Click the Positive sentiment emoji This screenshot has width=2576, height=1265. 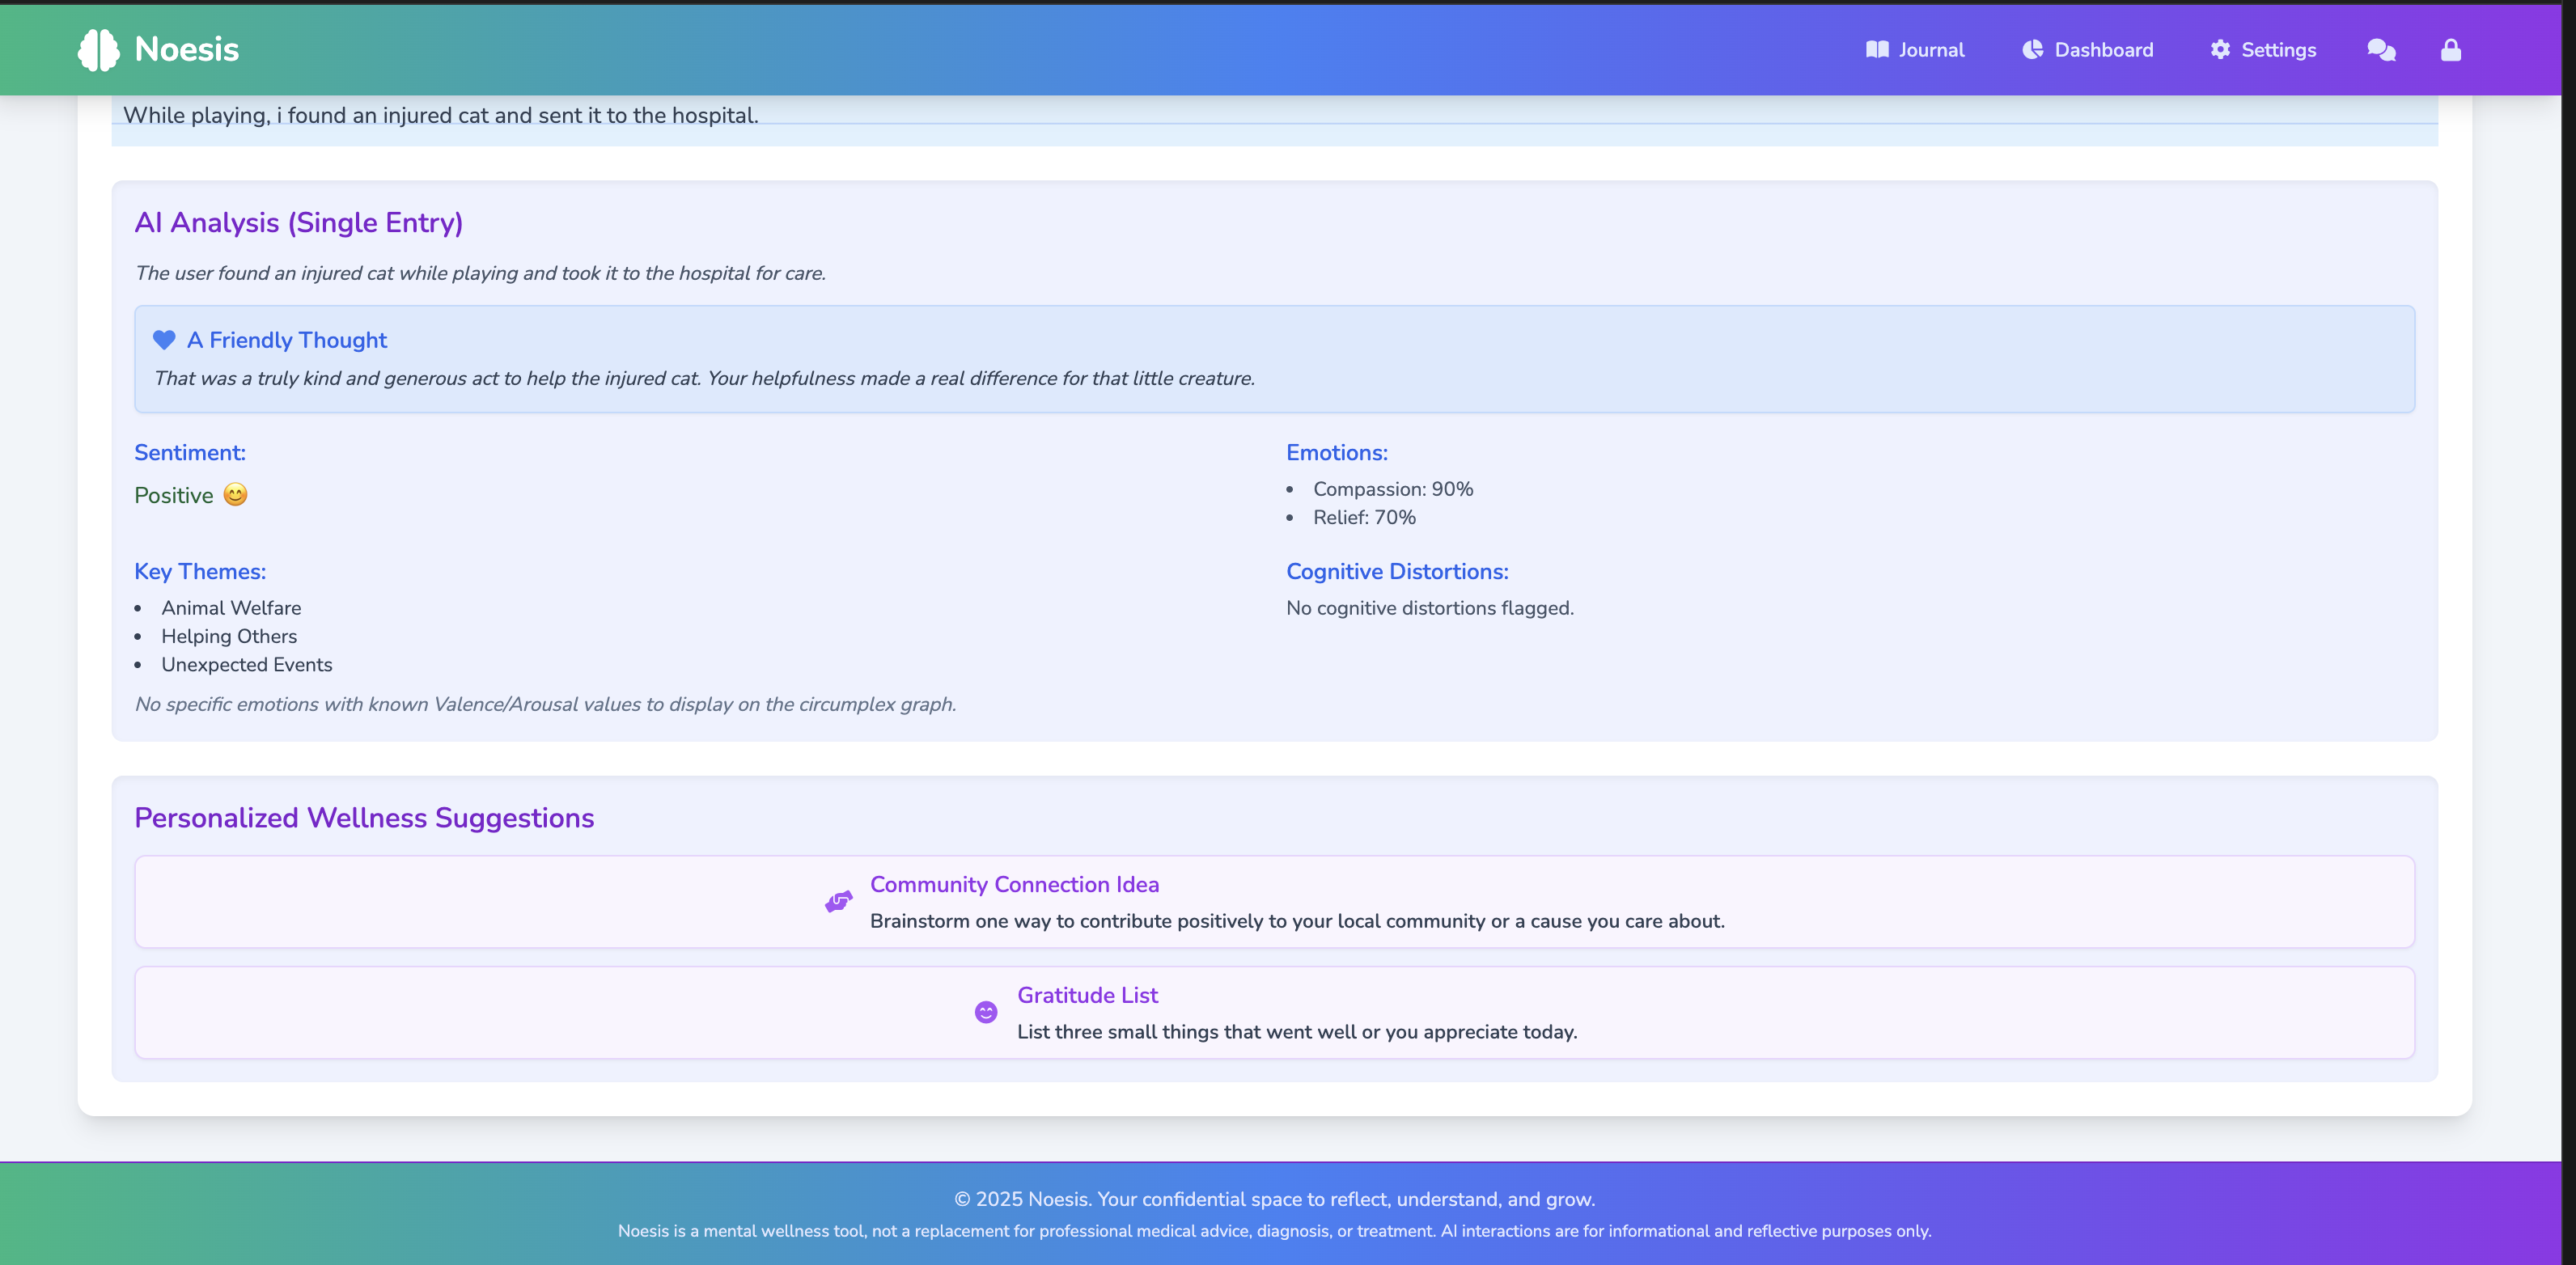point(235,495)
